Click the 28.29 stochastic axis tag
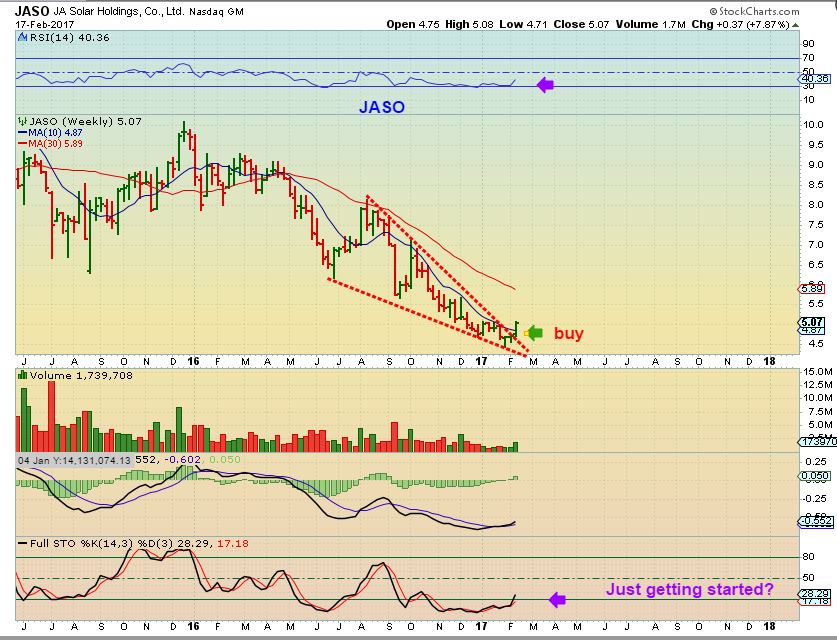837x640 pixels. 815,593
